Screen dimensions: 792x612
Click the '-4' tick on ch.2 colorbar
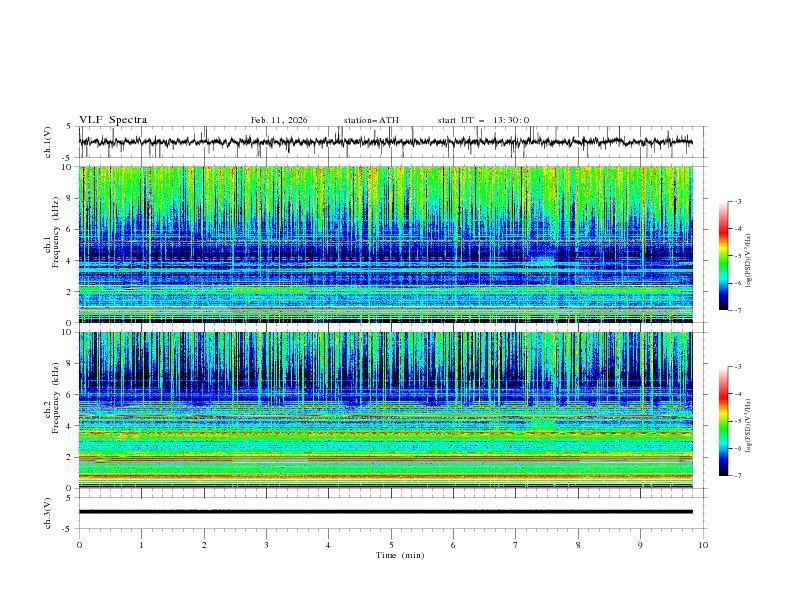(737, 394)
